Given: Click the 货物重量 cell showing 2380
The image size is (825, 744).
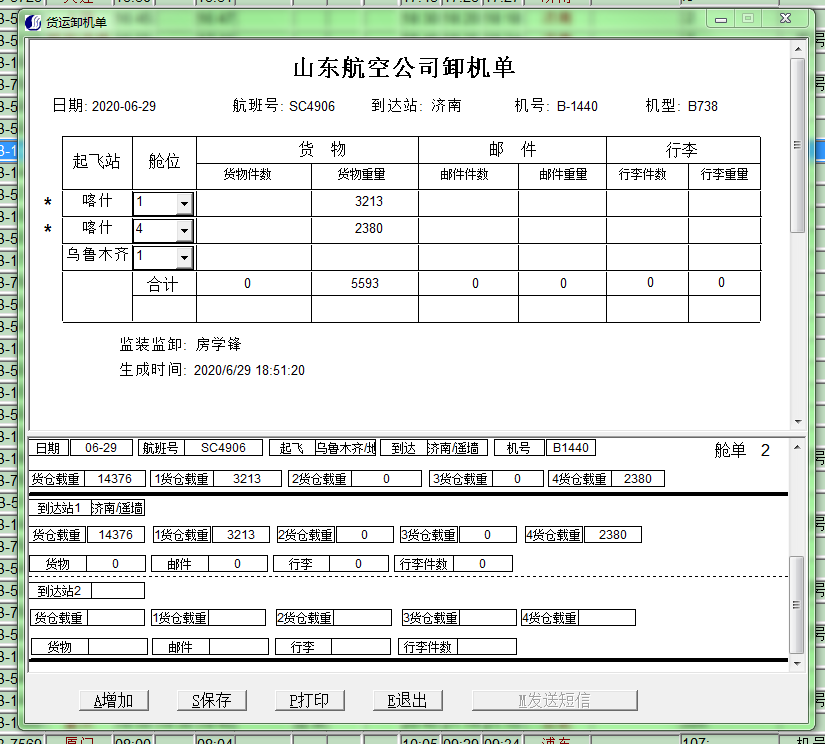Looking at the screenshot, I should pos(365,230).
